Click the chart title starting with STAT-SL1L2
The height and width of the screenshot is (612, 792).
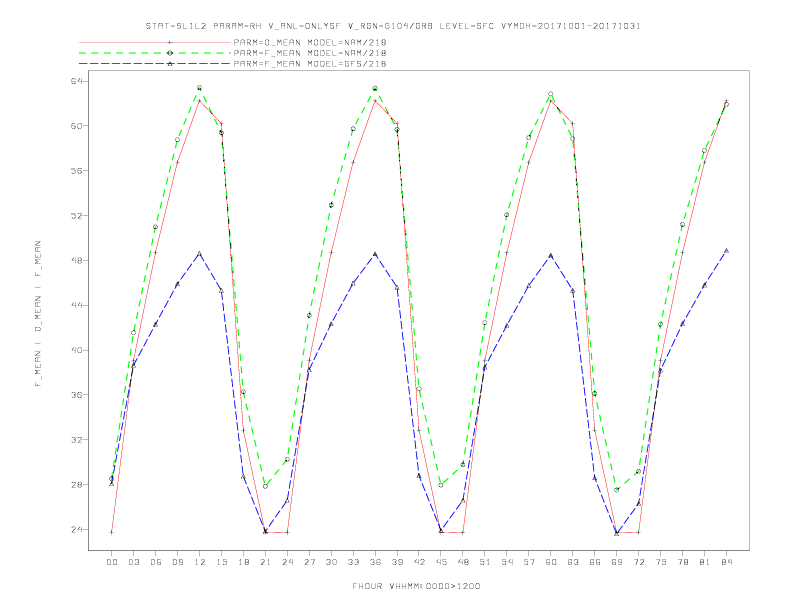pos(393,26)
